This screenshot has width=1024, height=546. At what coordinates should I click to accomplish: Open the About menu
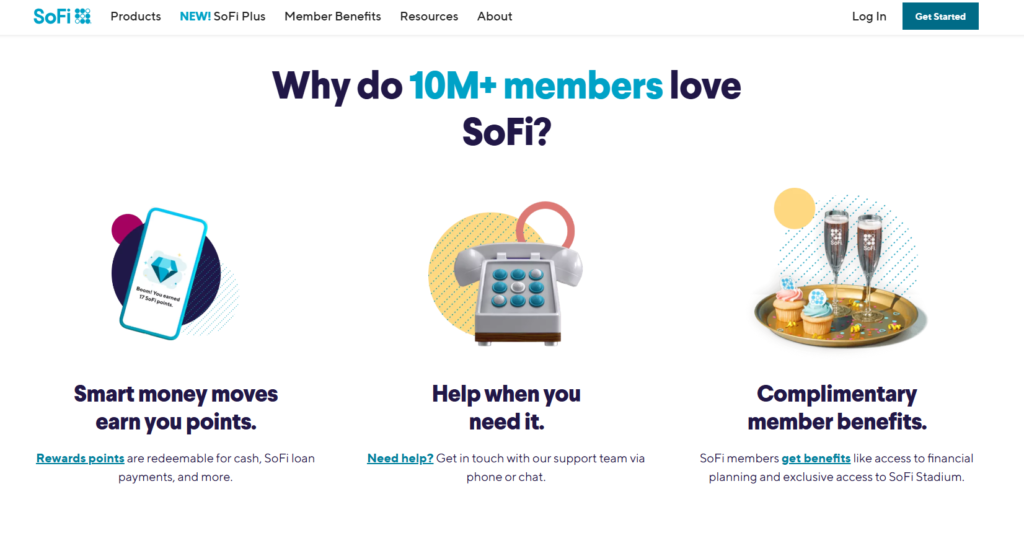click(494, 16)
